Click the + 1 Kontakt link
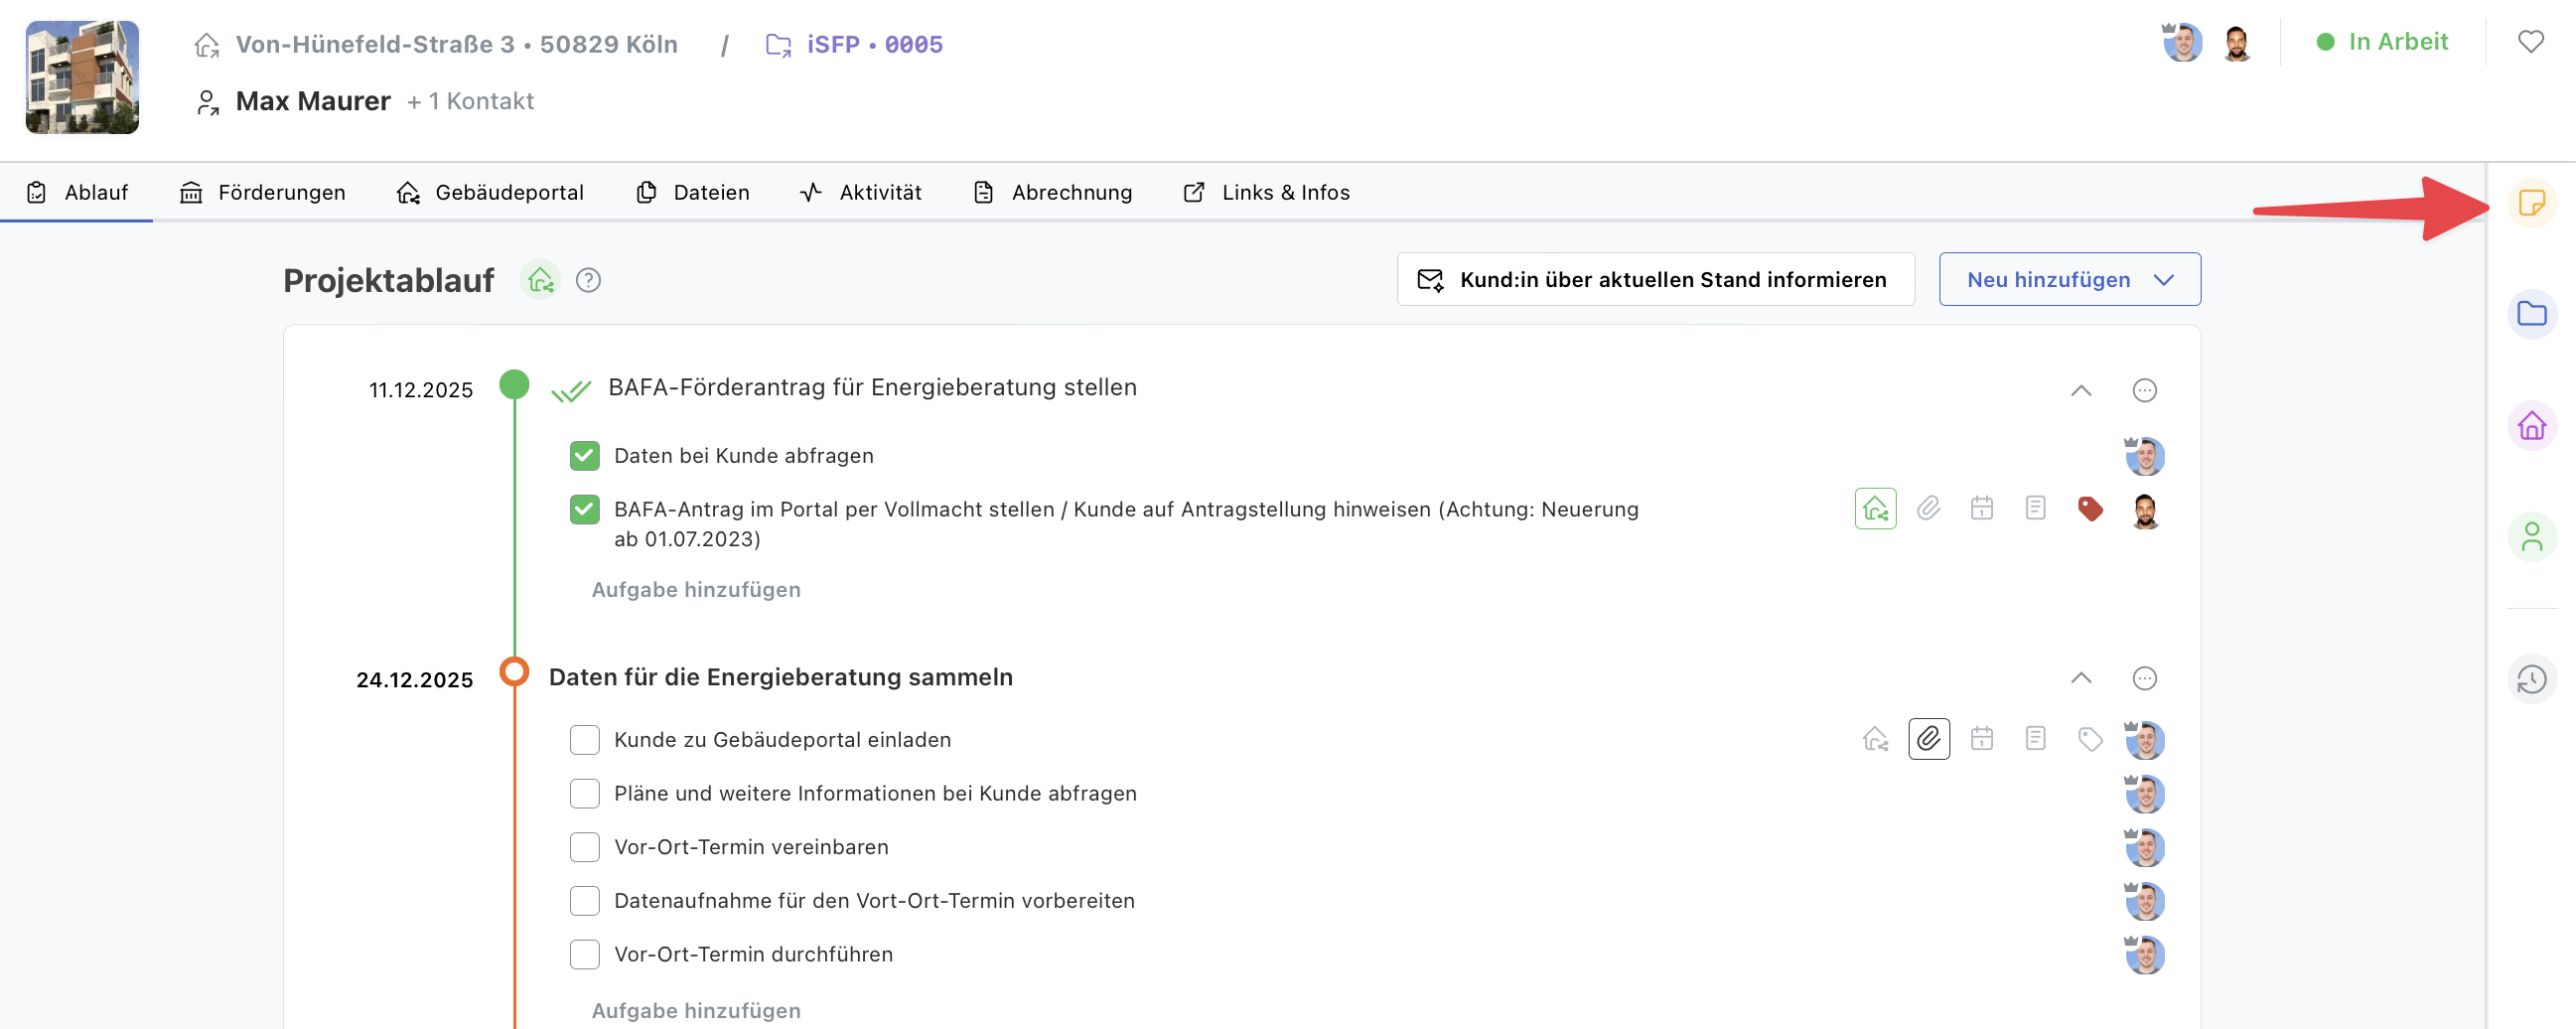The image size is (2576, 1029). point(470,101)
